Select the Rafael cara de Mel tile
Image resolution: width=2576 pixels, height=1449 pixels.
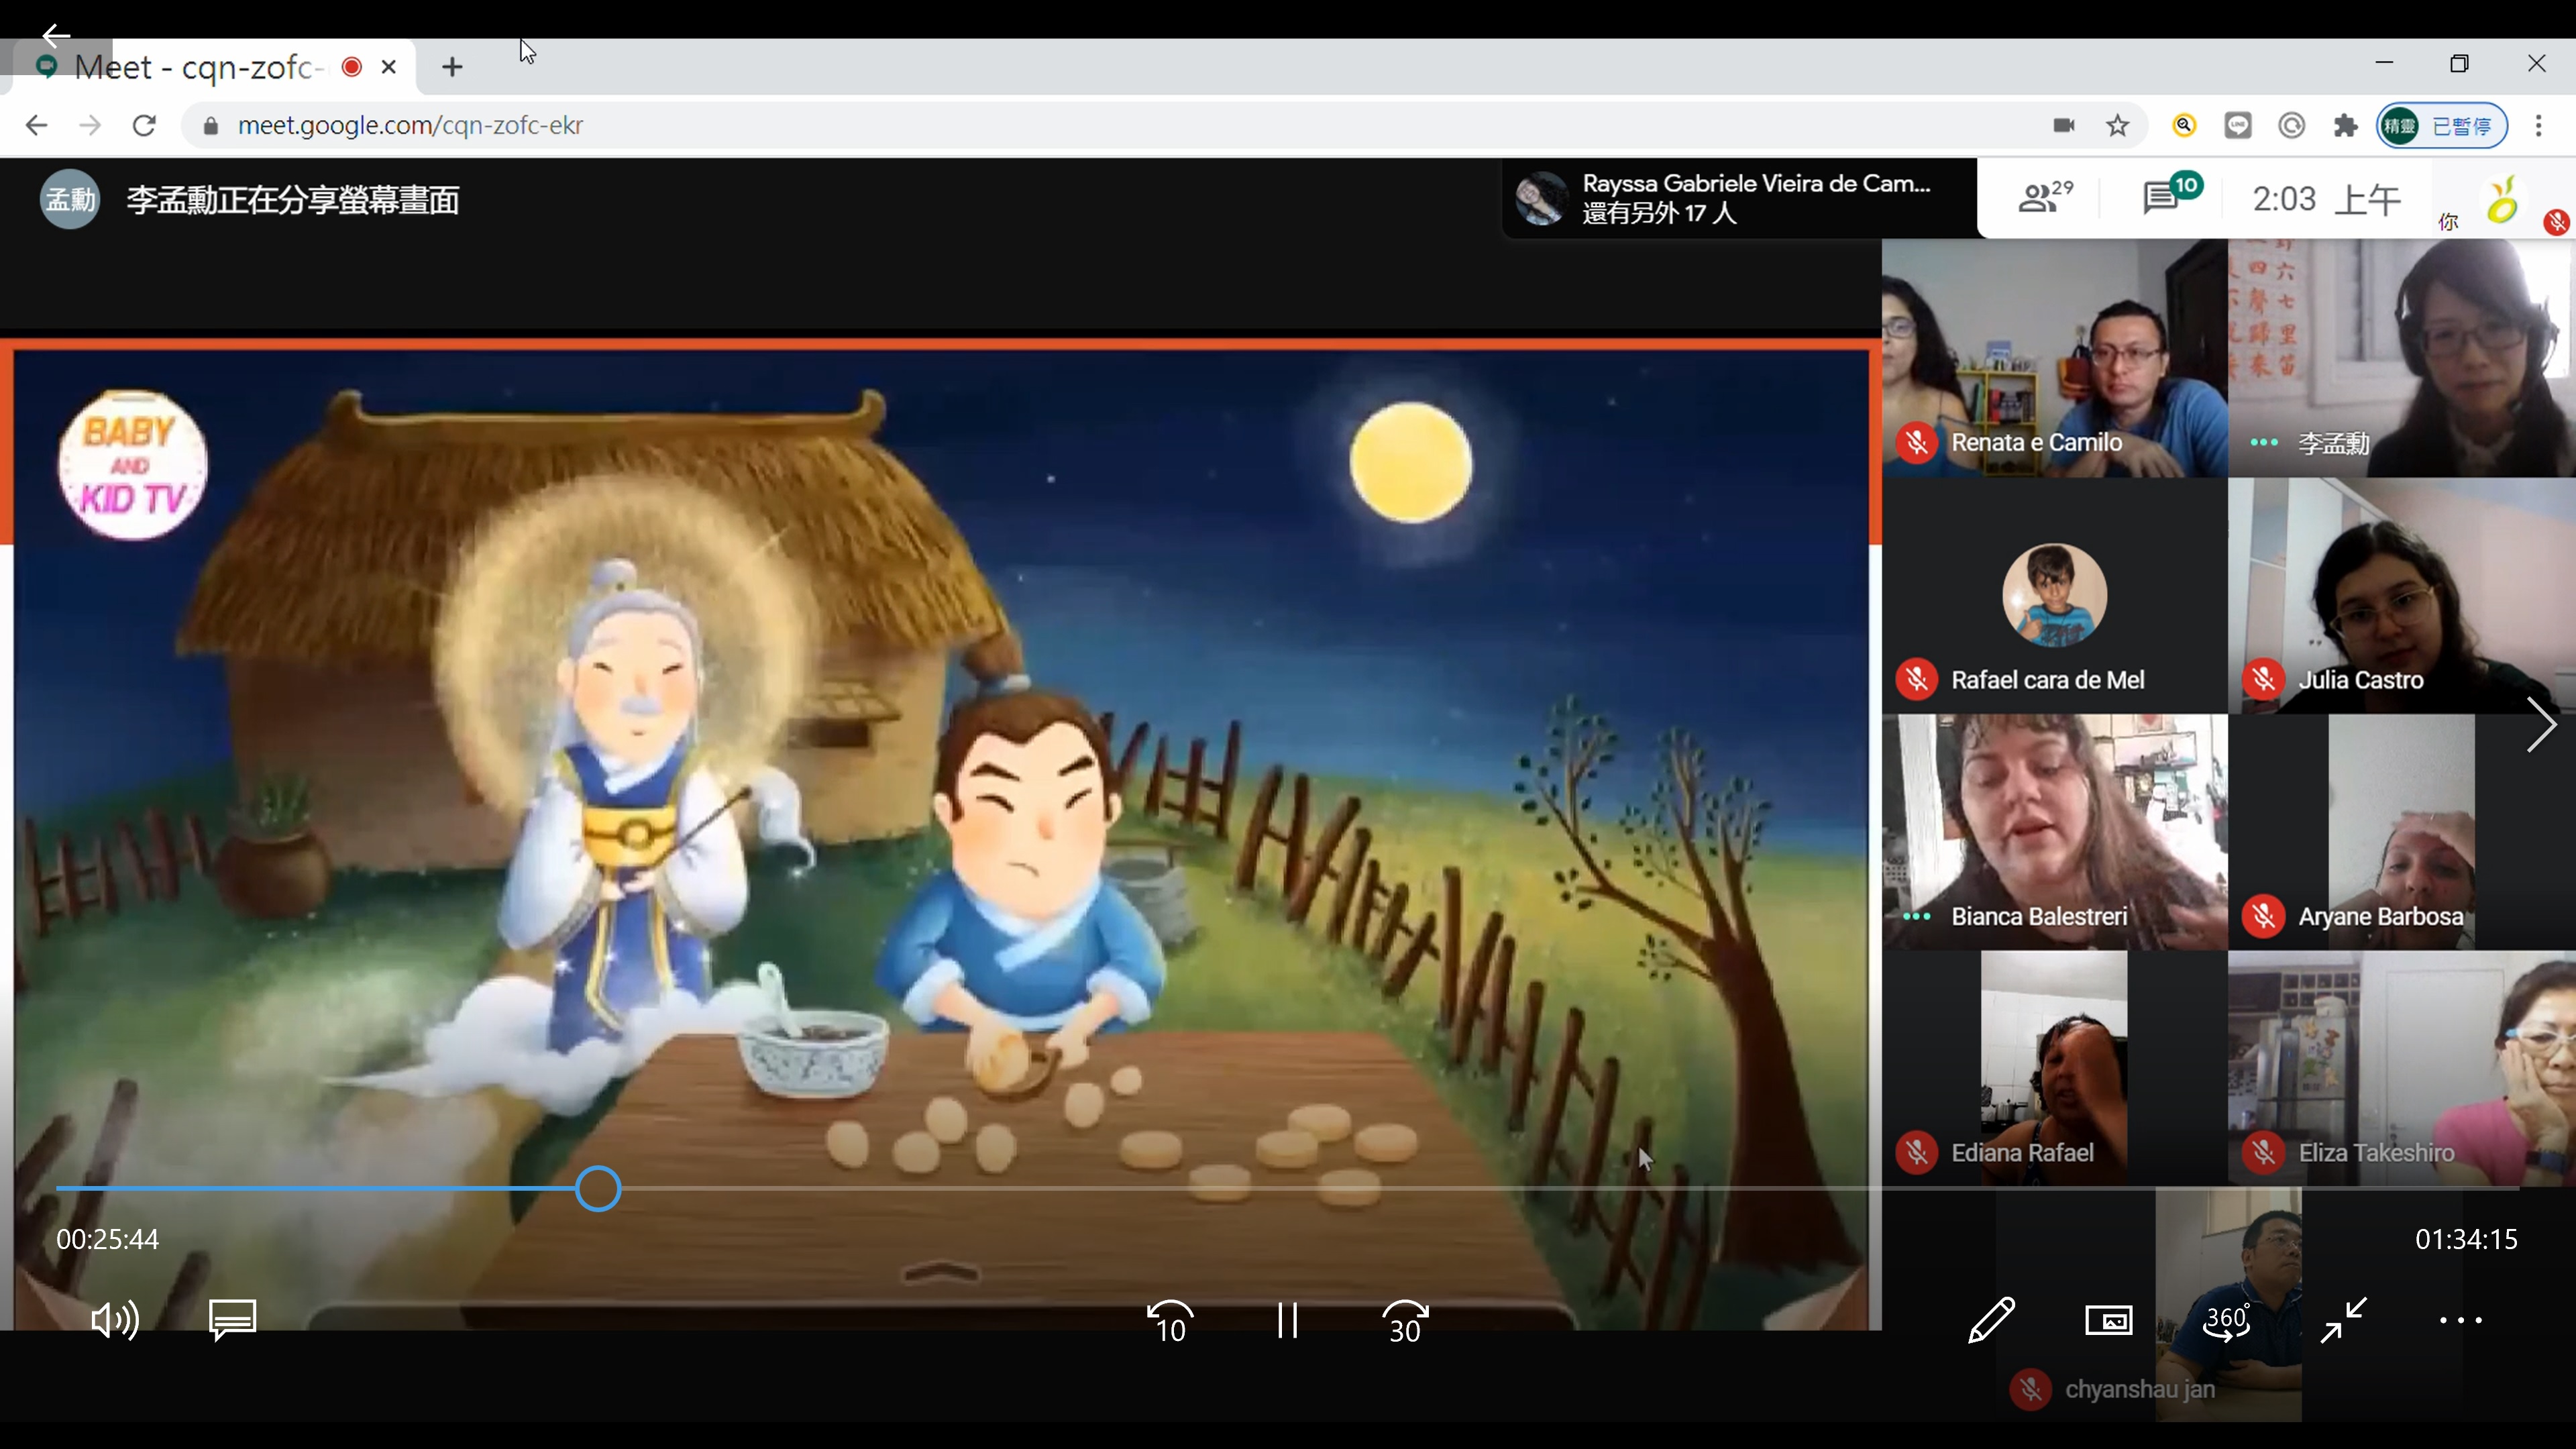tap(2054, 596)
